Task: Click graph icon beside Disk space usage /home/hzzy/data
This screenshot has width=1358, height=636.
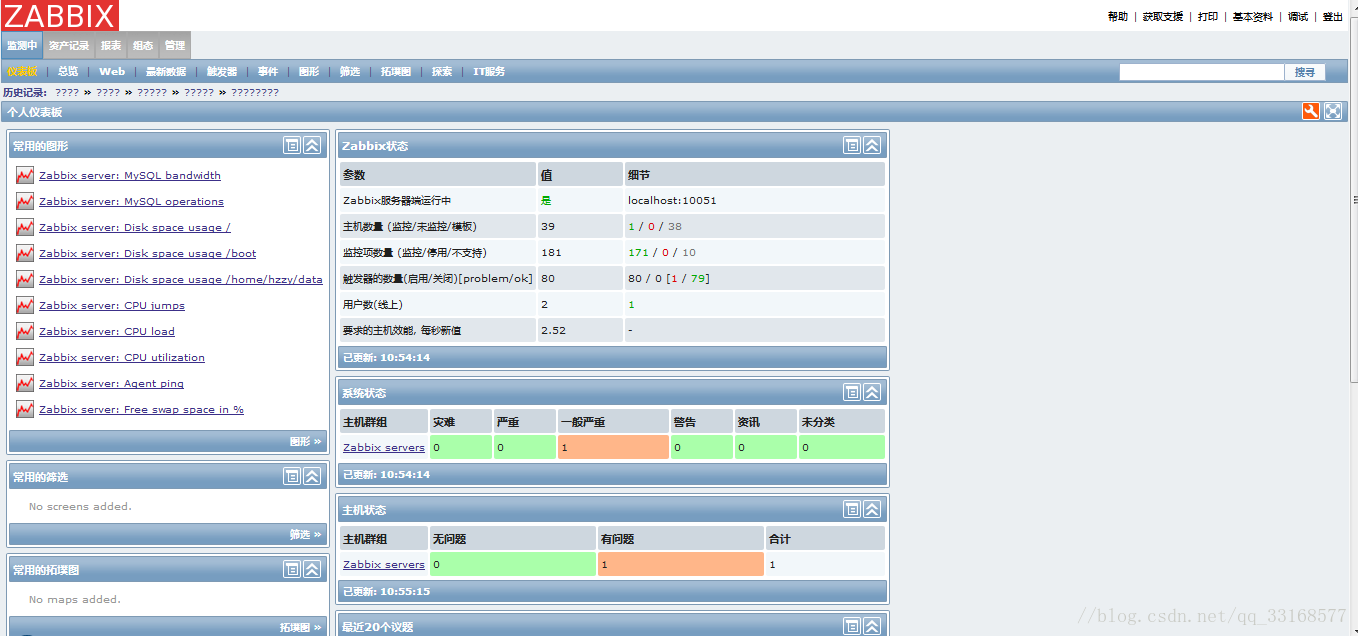Action: click(x=25, y=279)
